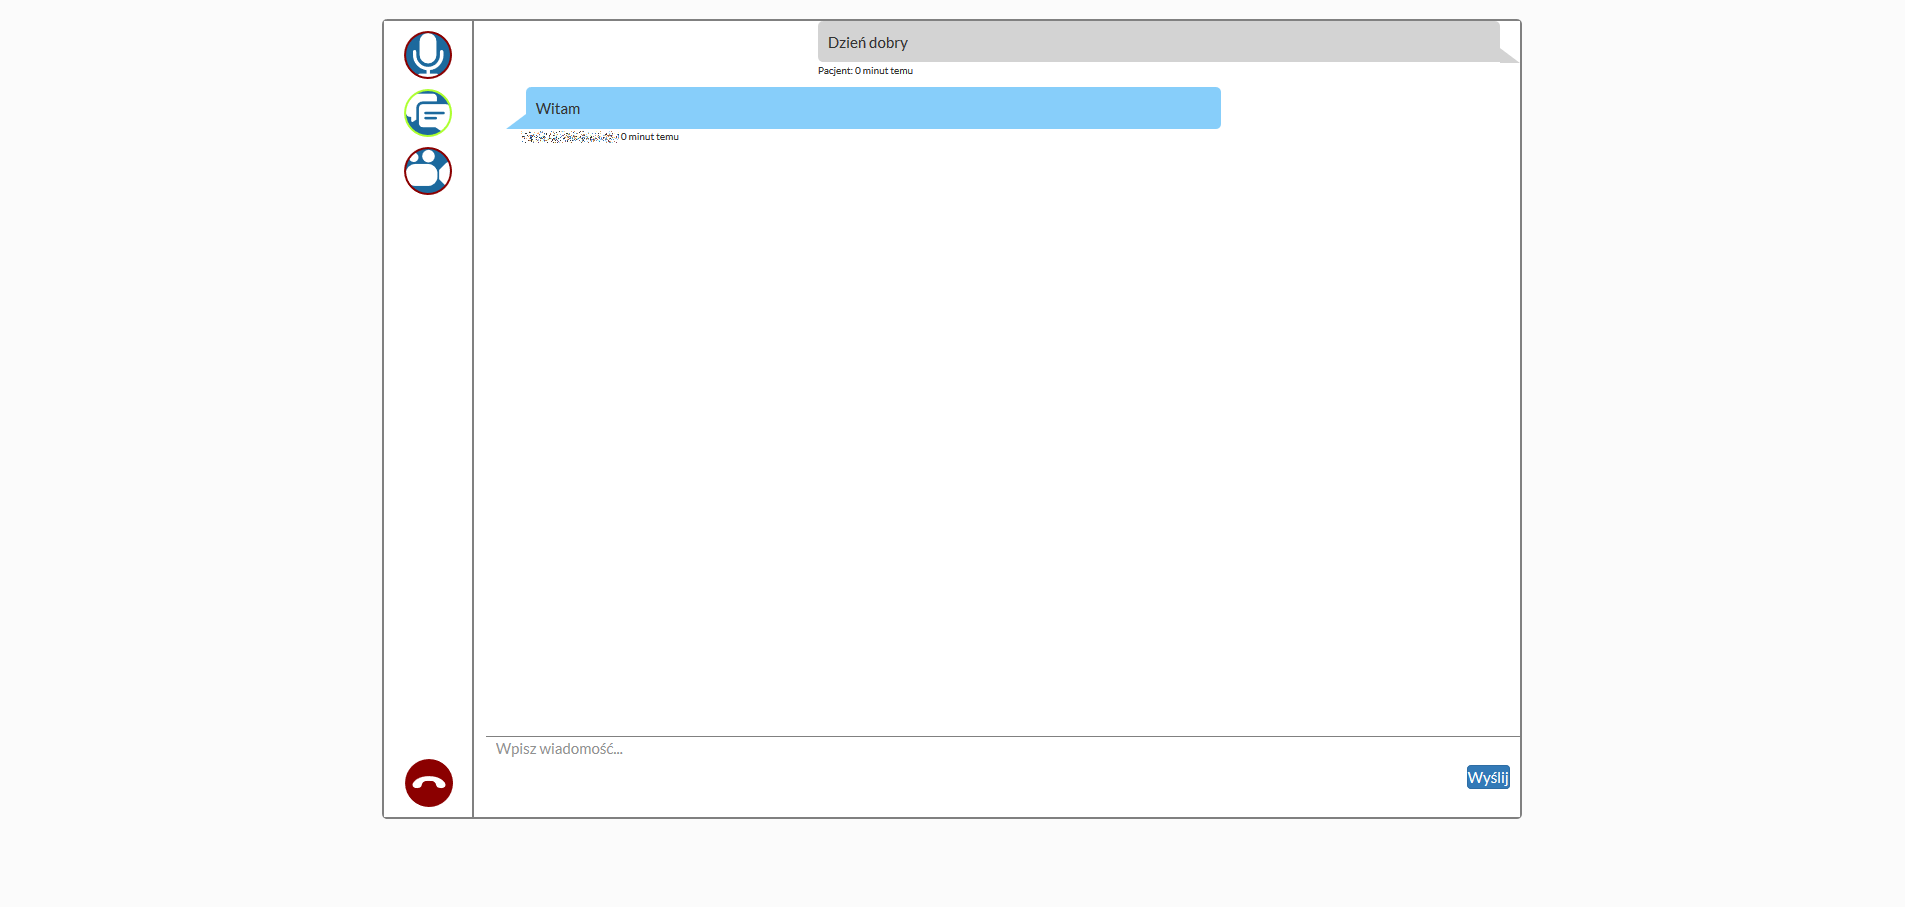Click "0 minut temu" timestamp below Witam
The image size is (1905, 907).
[x=650, y=137]
